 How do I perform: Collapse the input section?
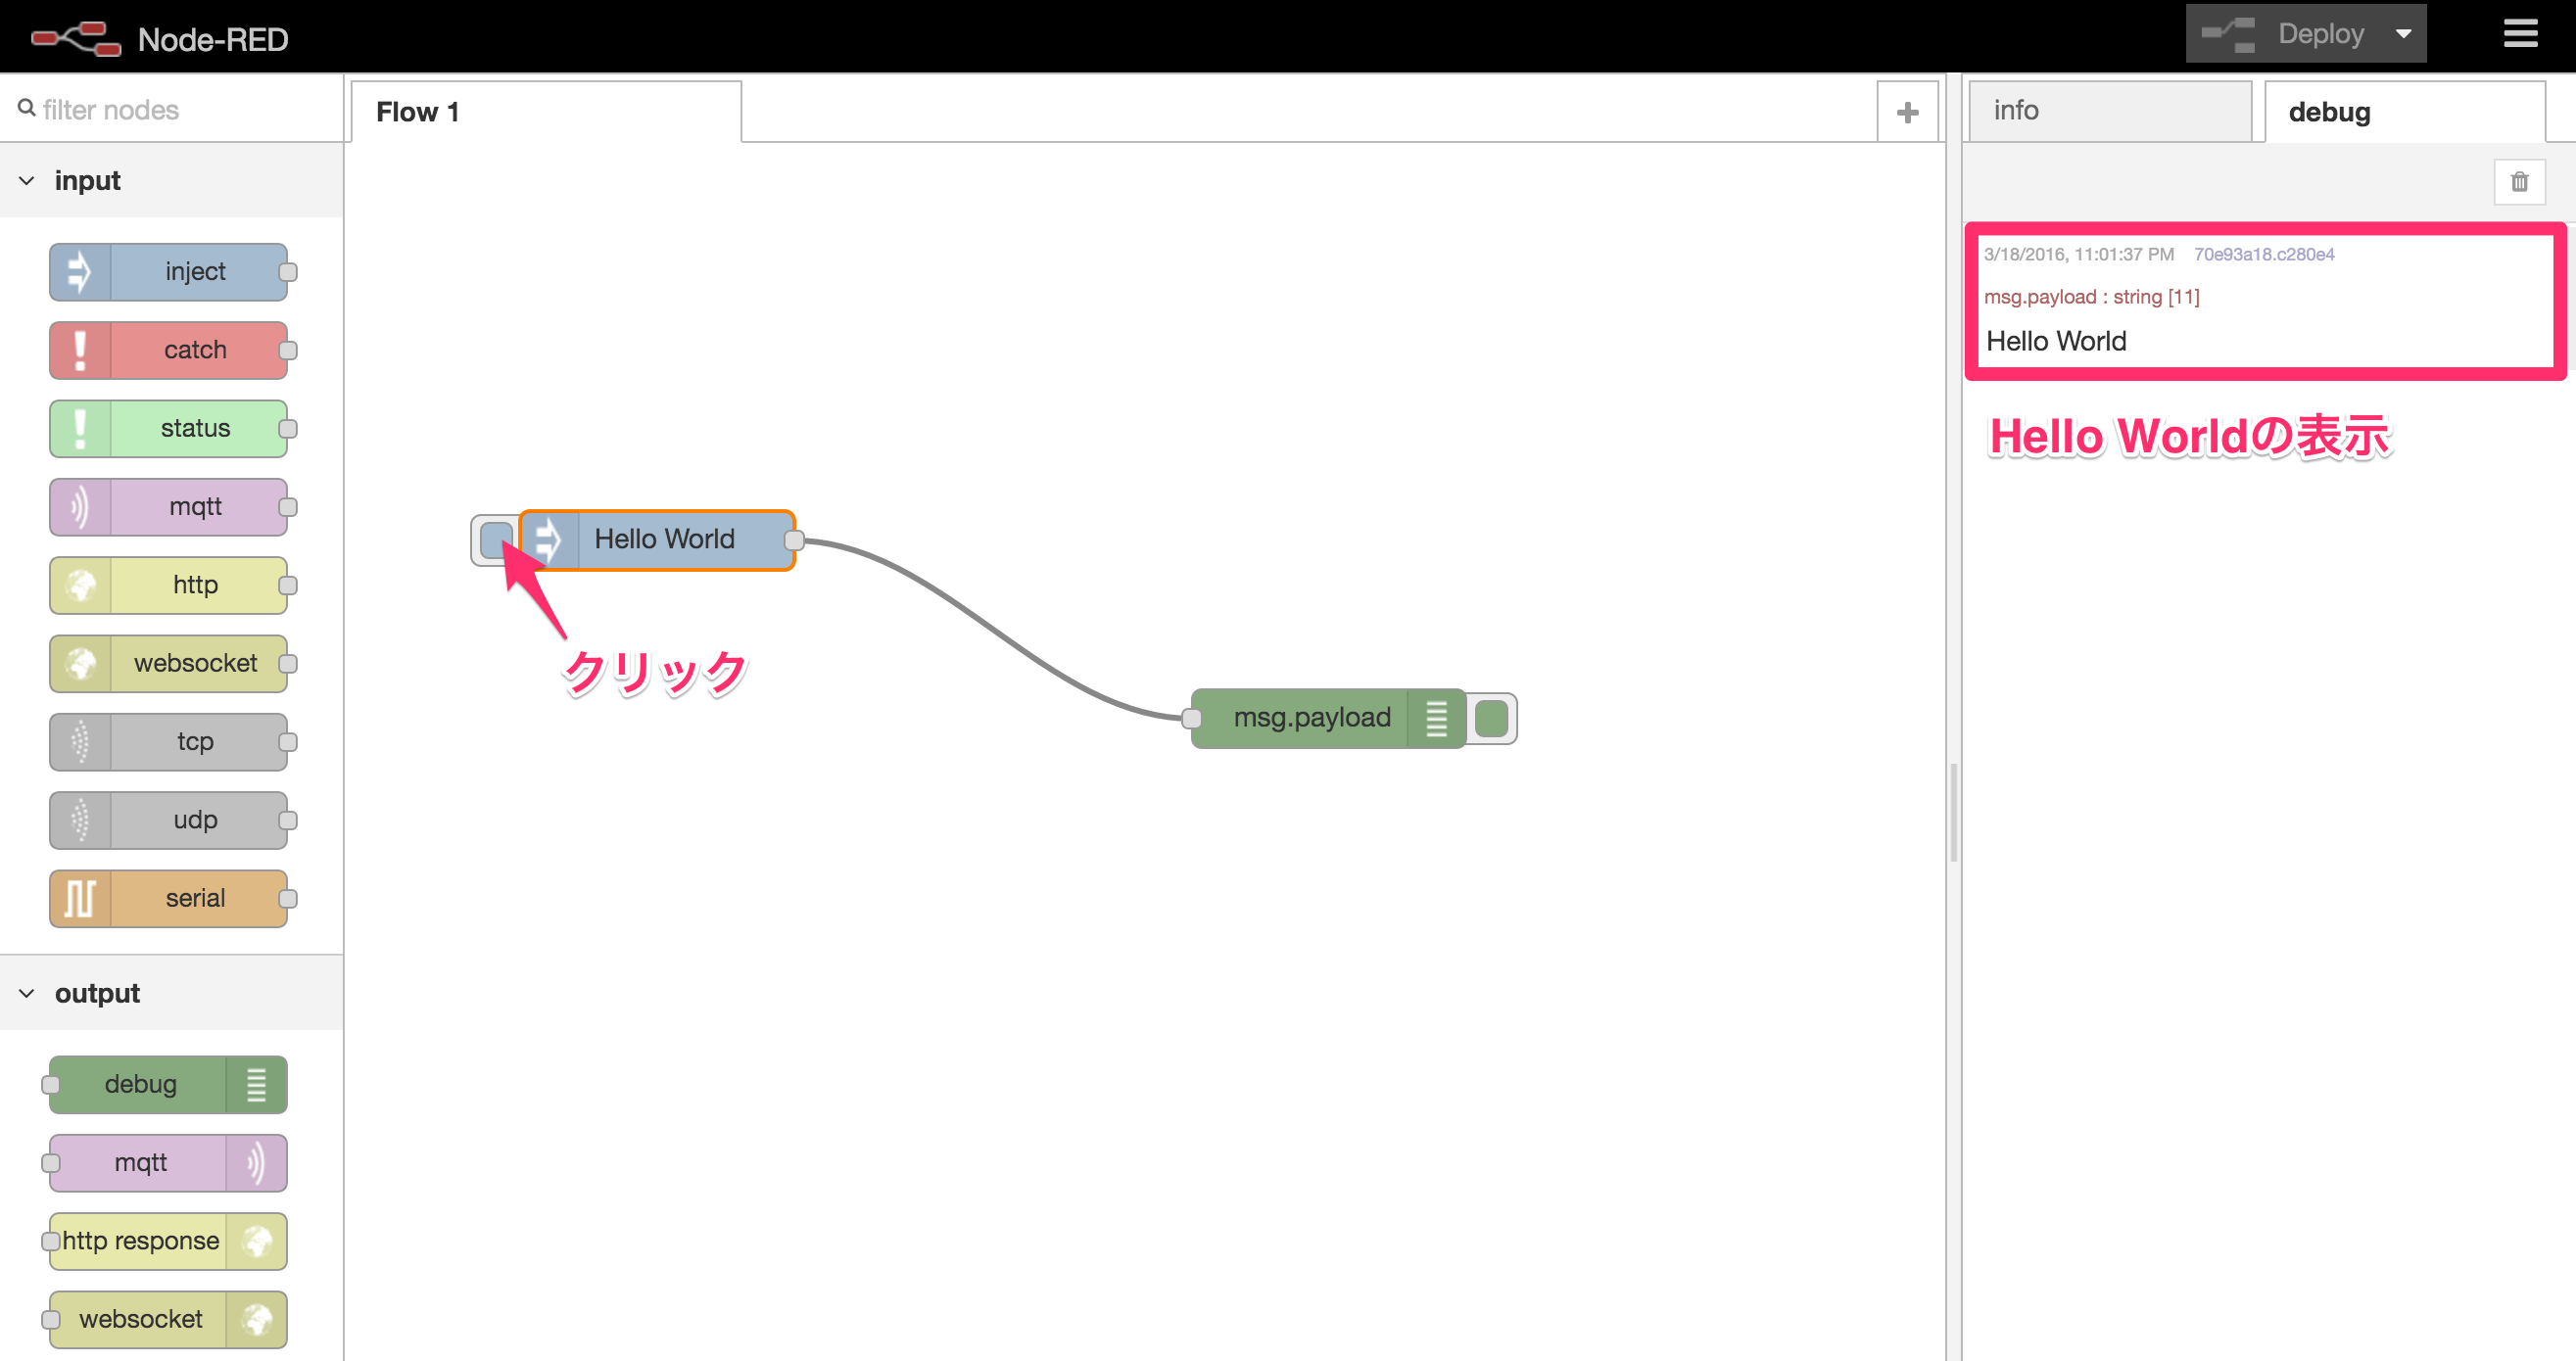[x=27, y=180]
